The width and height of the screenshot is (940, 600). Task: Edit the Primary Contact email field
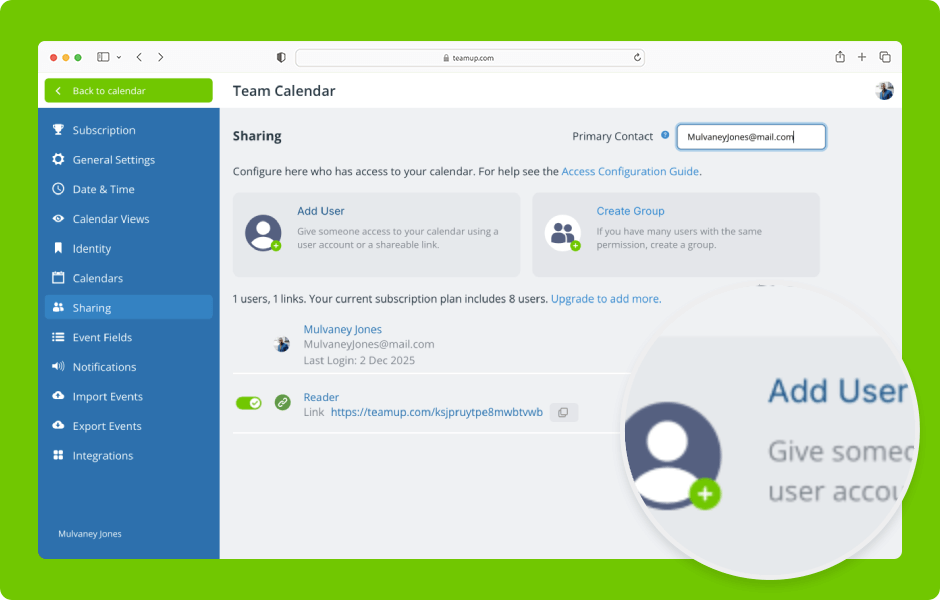click(750, 136)
